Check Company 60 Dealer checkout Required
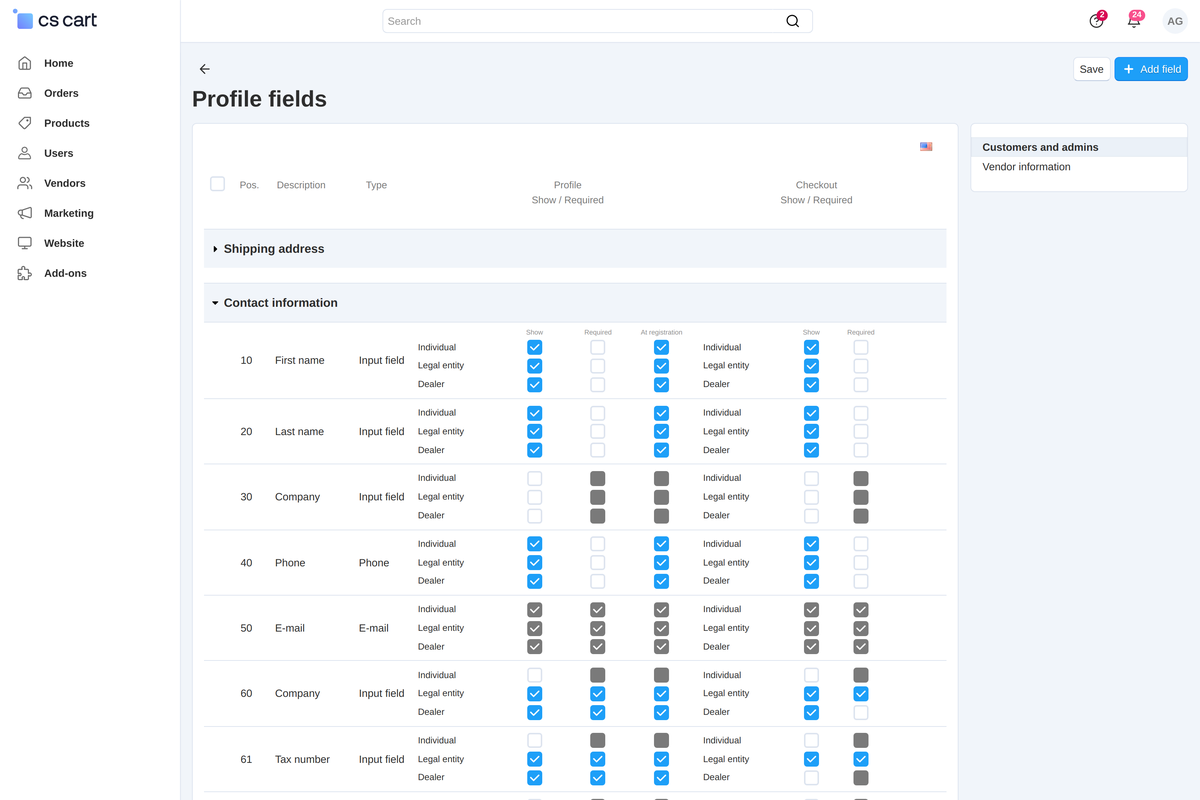 (x=861, y=712)
